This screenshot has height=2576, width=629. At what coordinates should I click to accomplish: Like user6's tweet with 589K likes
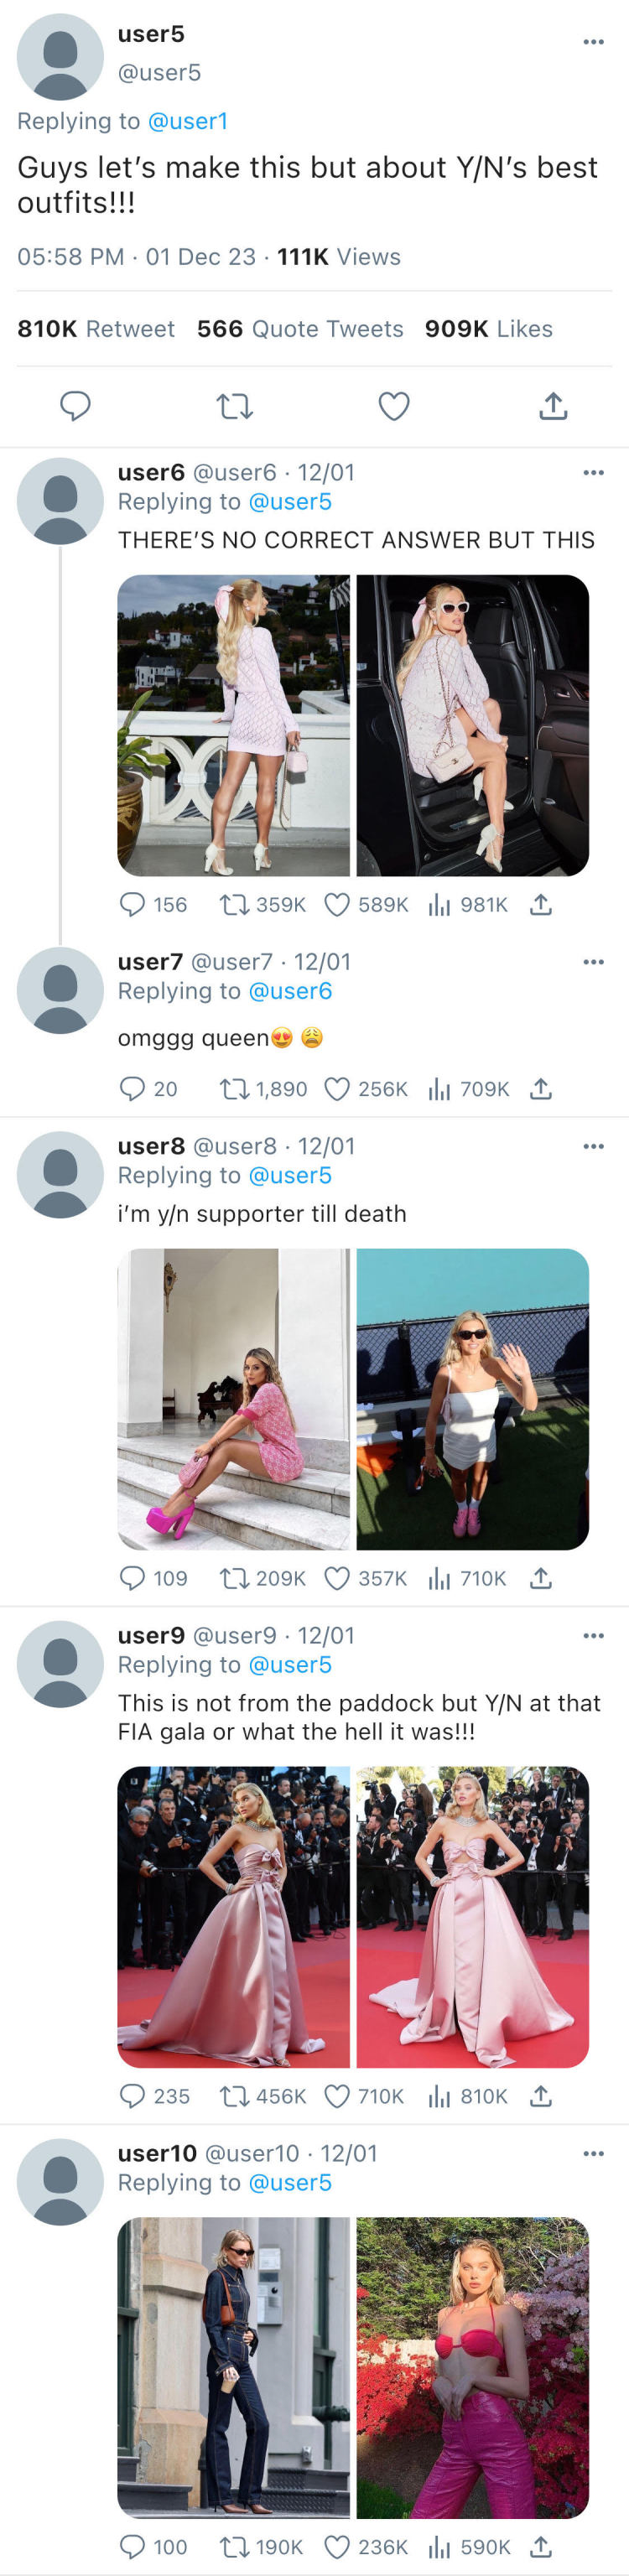338,905
